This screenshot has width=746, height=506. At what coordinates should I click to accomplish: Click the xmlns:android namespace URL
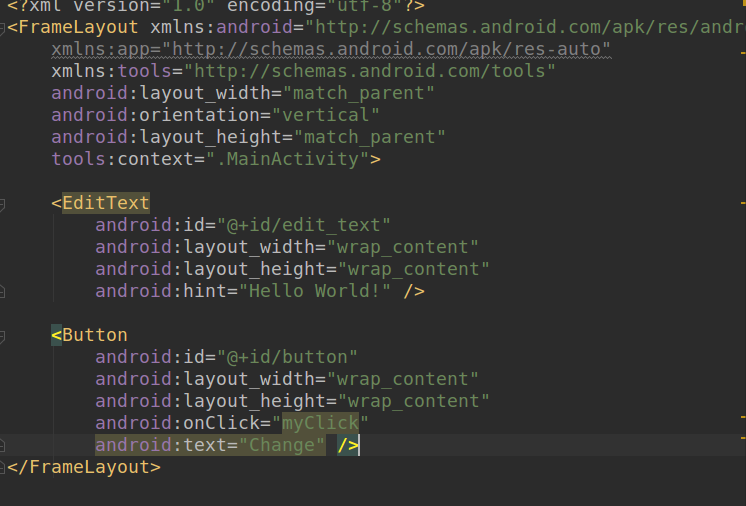tap(525, 27)
